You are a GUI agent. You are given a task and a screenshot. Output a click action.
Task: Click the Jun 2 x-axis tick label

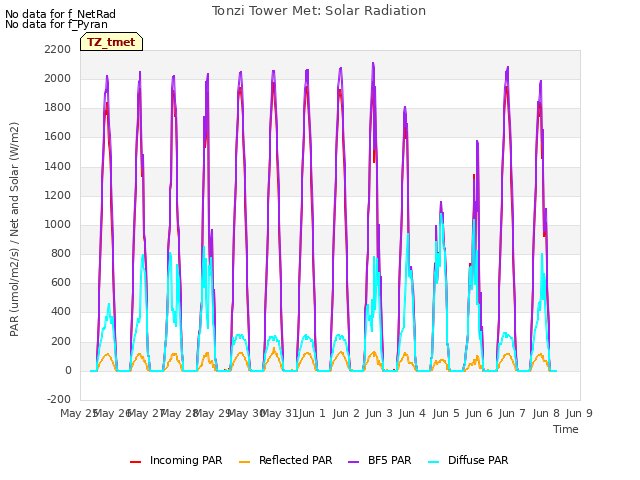(346, 413)
